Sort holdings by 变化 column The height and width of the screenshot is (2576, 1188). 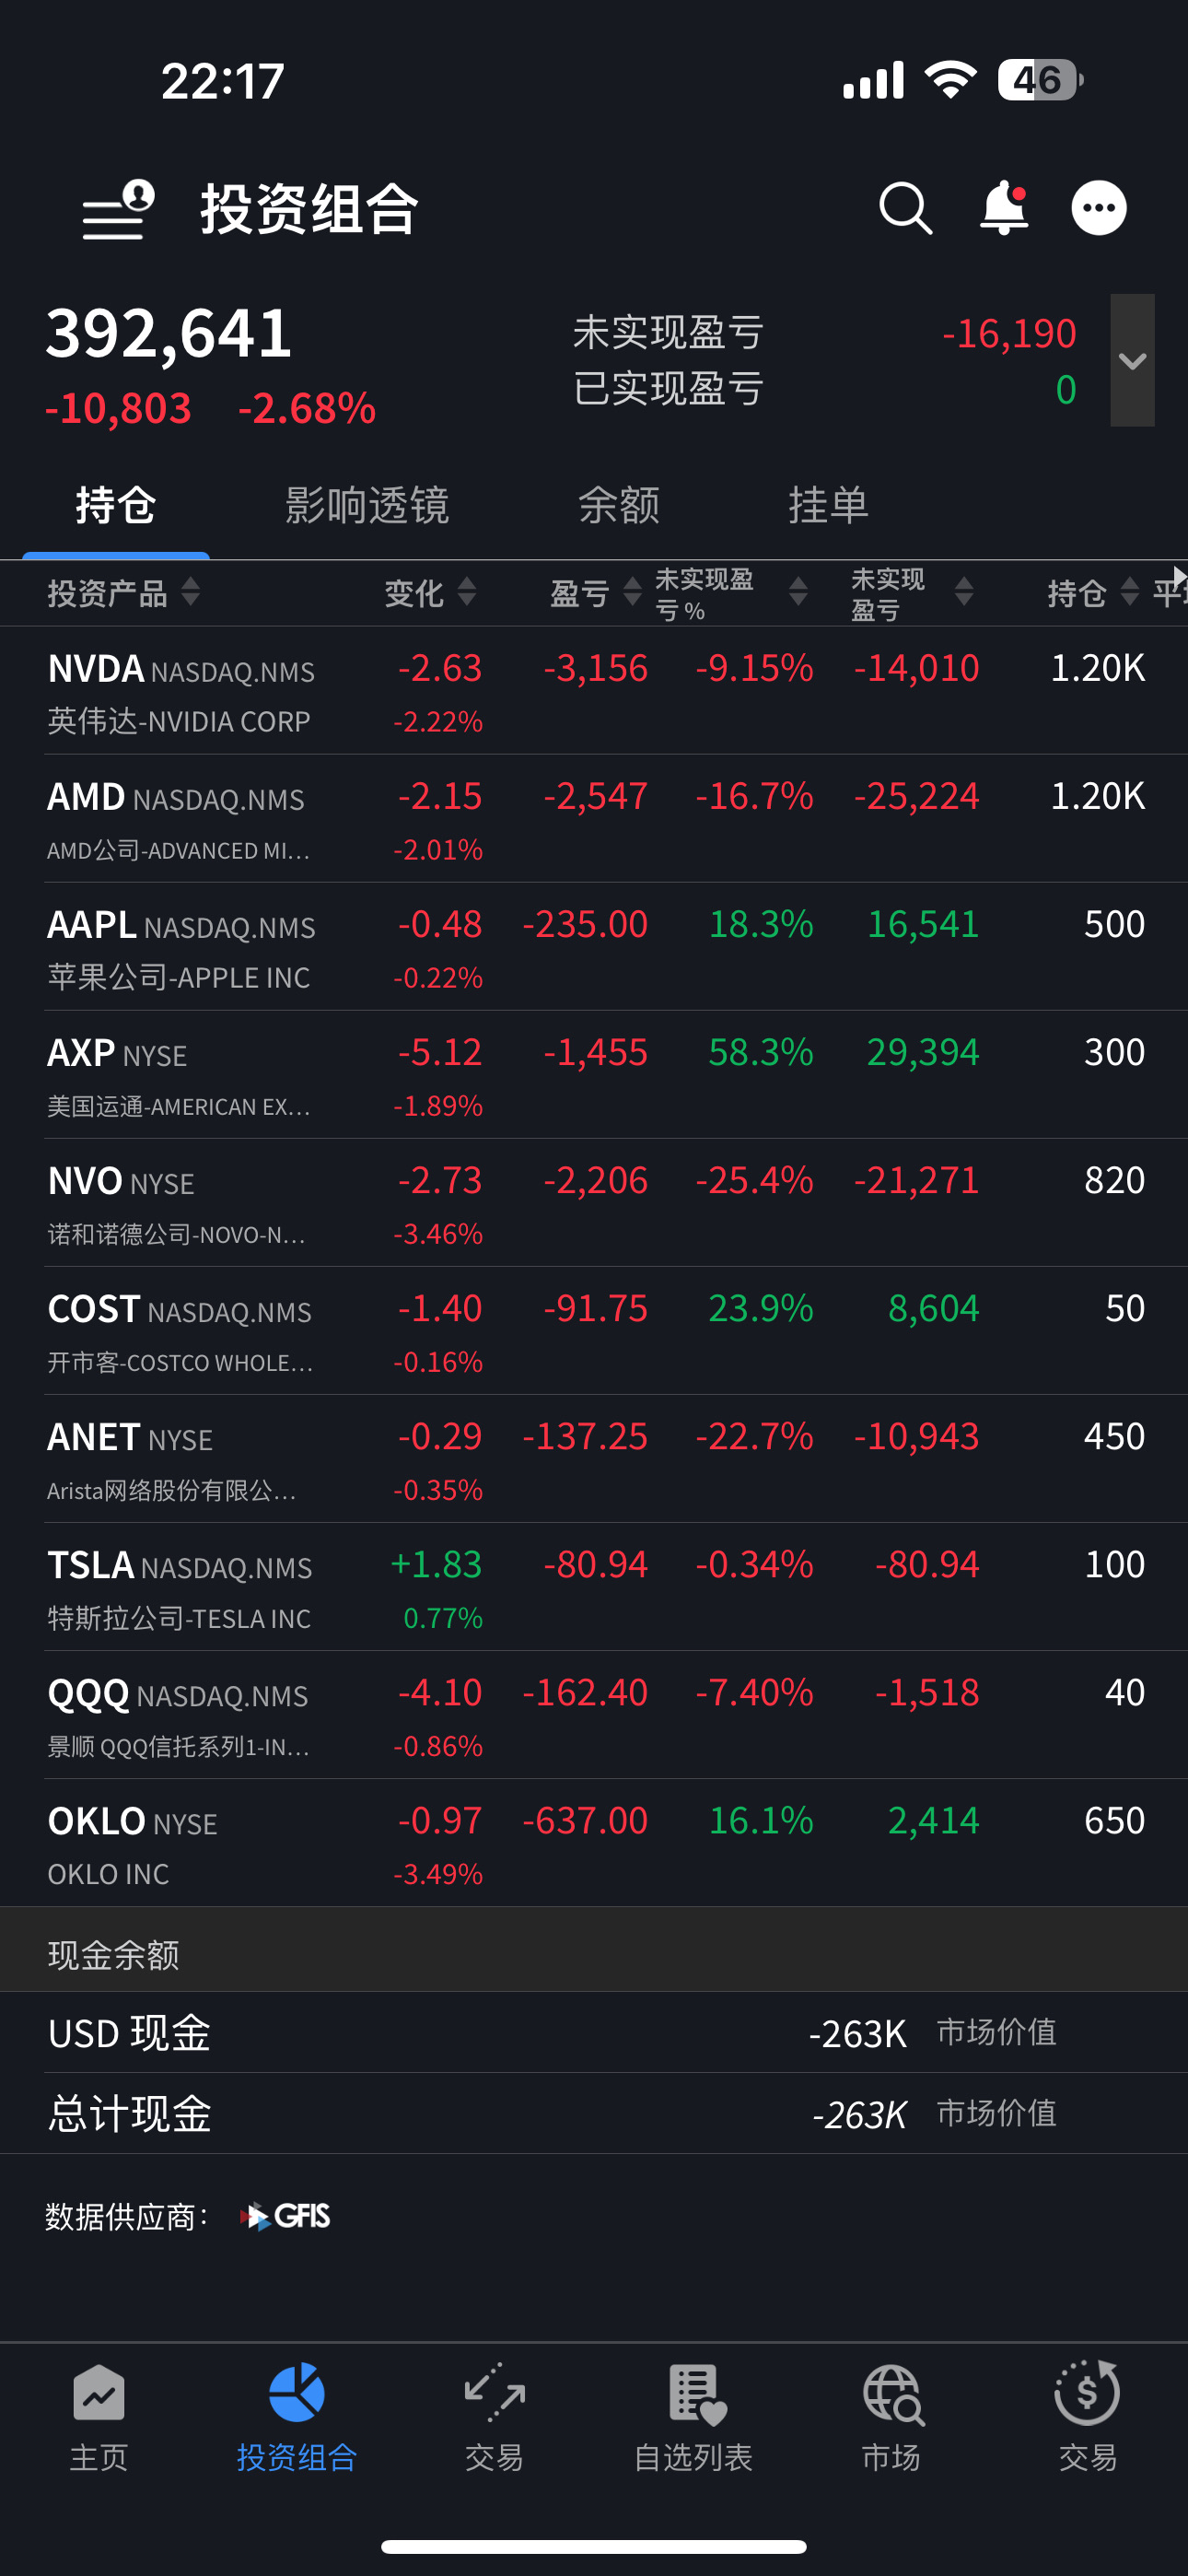point(430,593)
